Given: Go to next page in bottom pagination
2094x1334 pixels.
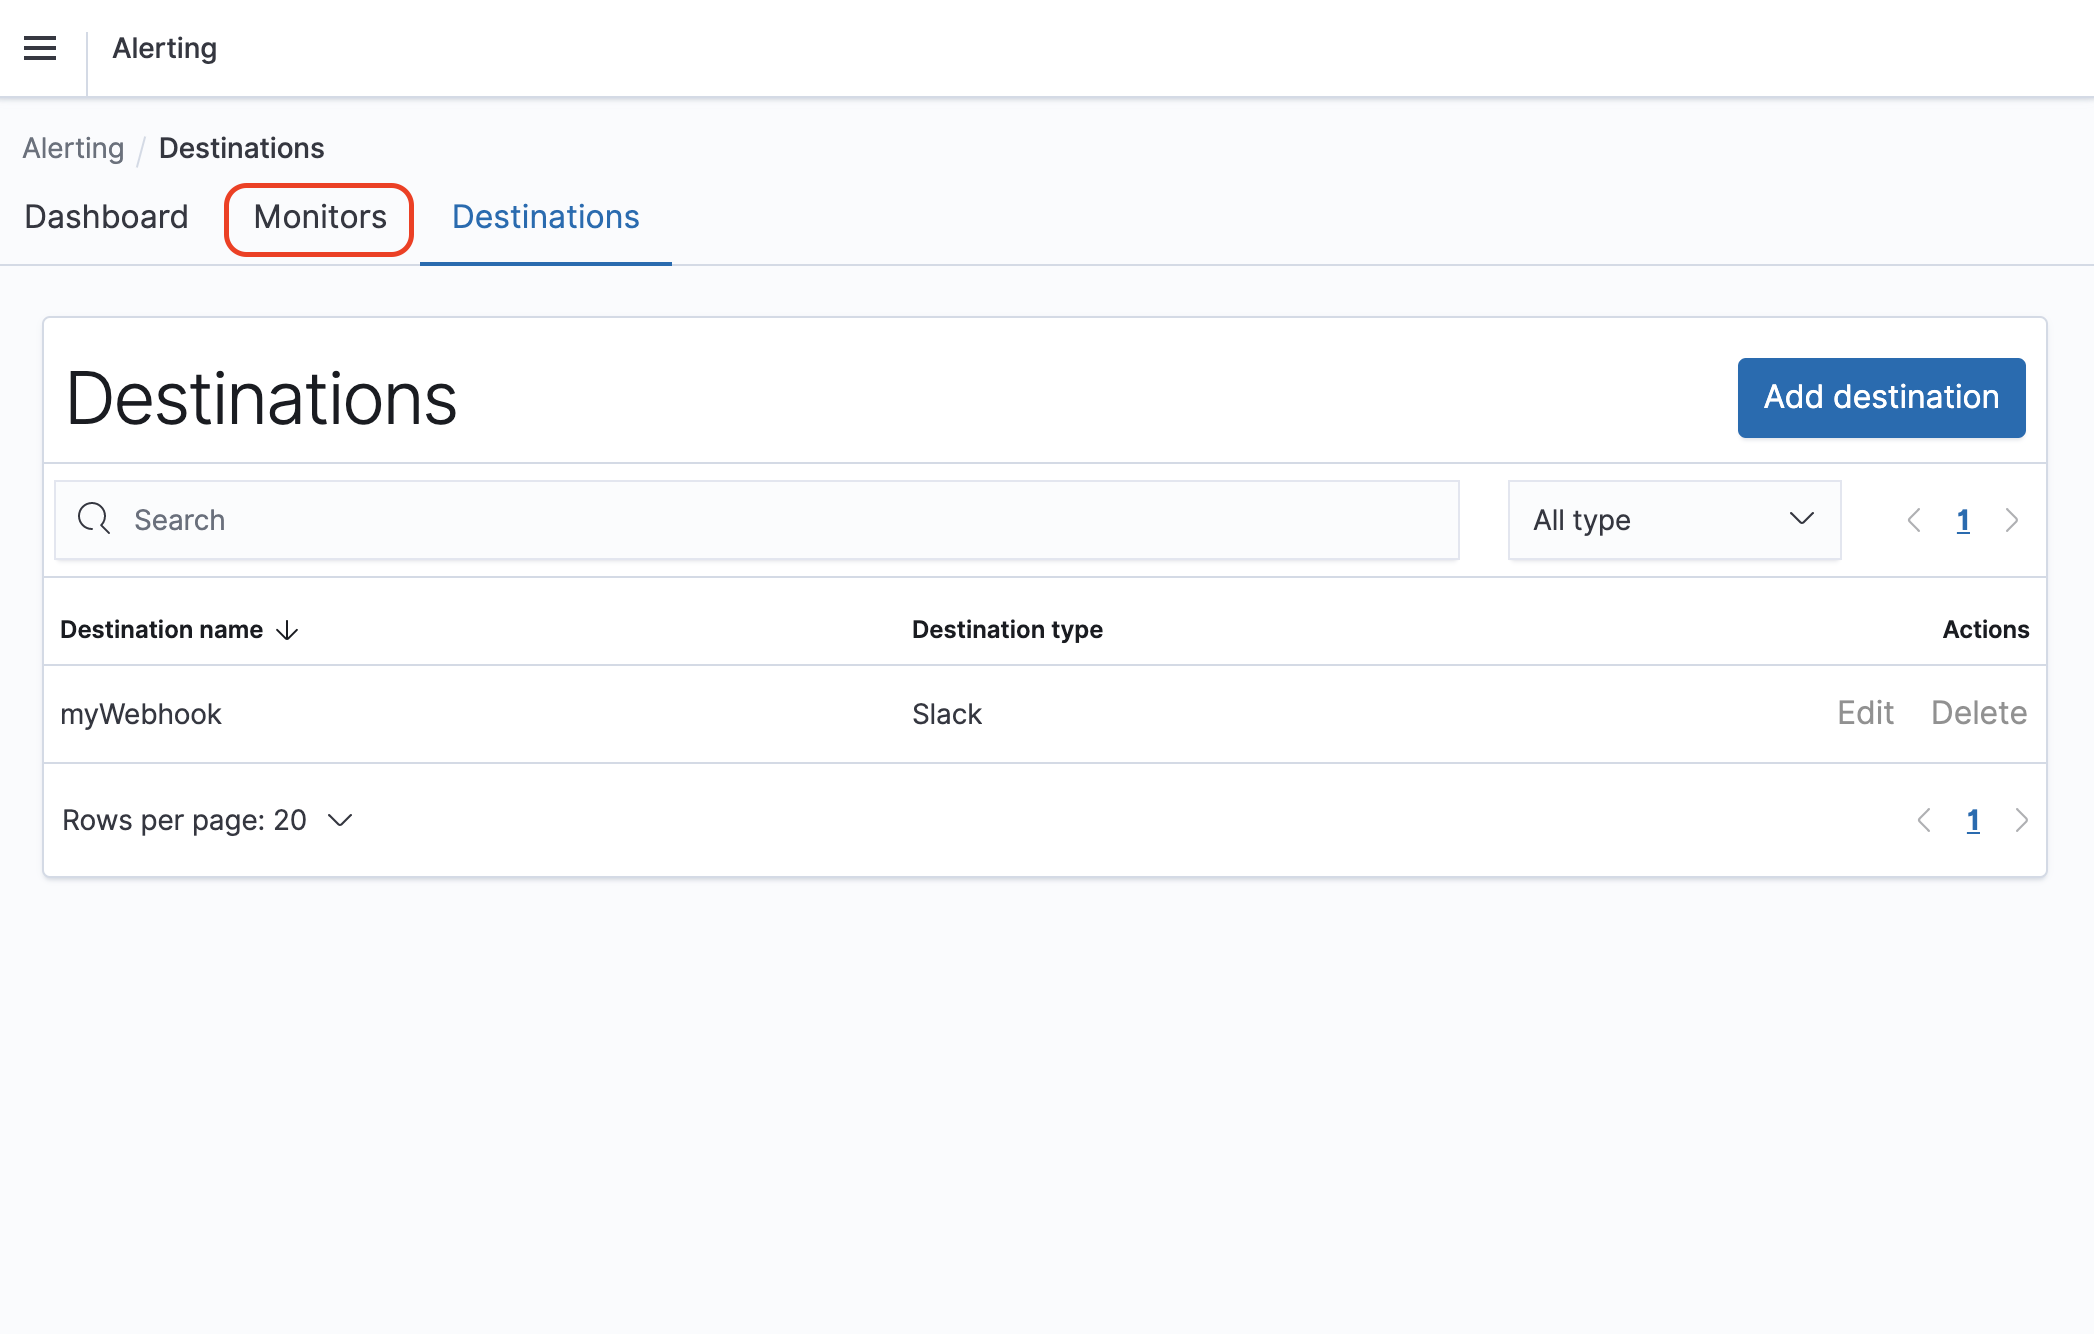Looking at the screenshot, I should (x=2022, y=820).
